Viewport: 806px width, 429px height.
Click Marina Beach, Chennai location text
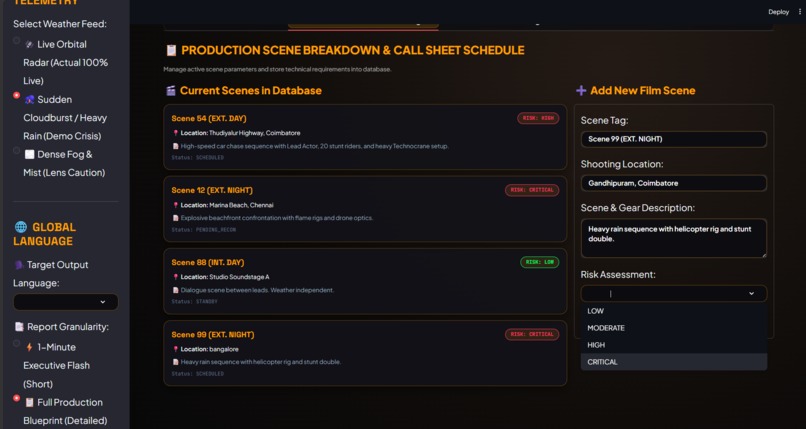[241, 205]
